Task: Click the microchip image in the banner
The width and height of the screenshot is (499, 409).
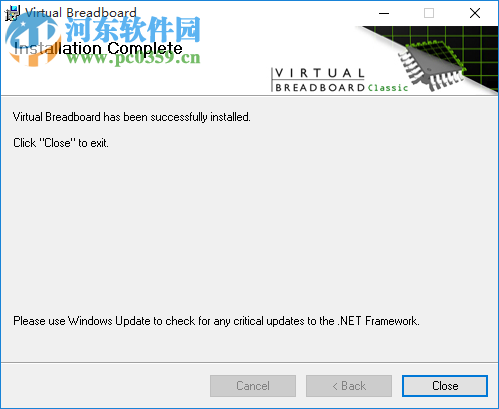Action: pos(432,65)
